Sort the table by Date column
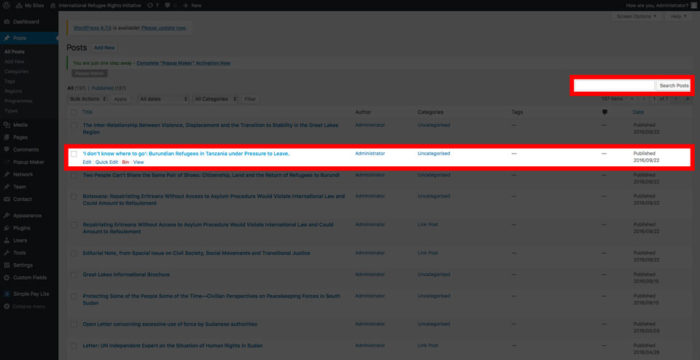The height and width of the screenshot is (360, 700). 638,112
